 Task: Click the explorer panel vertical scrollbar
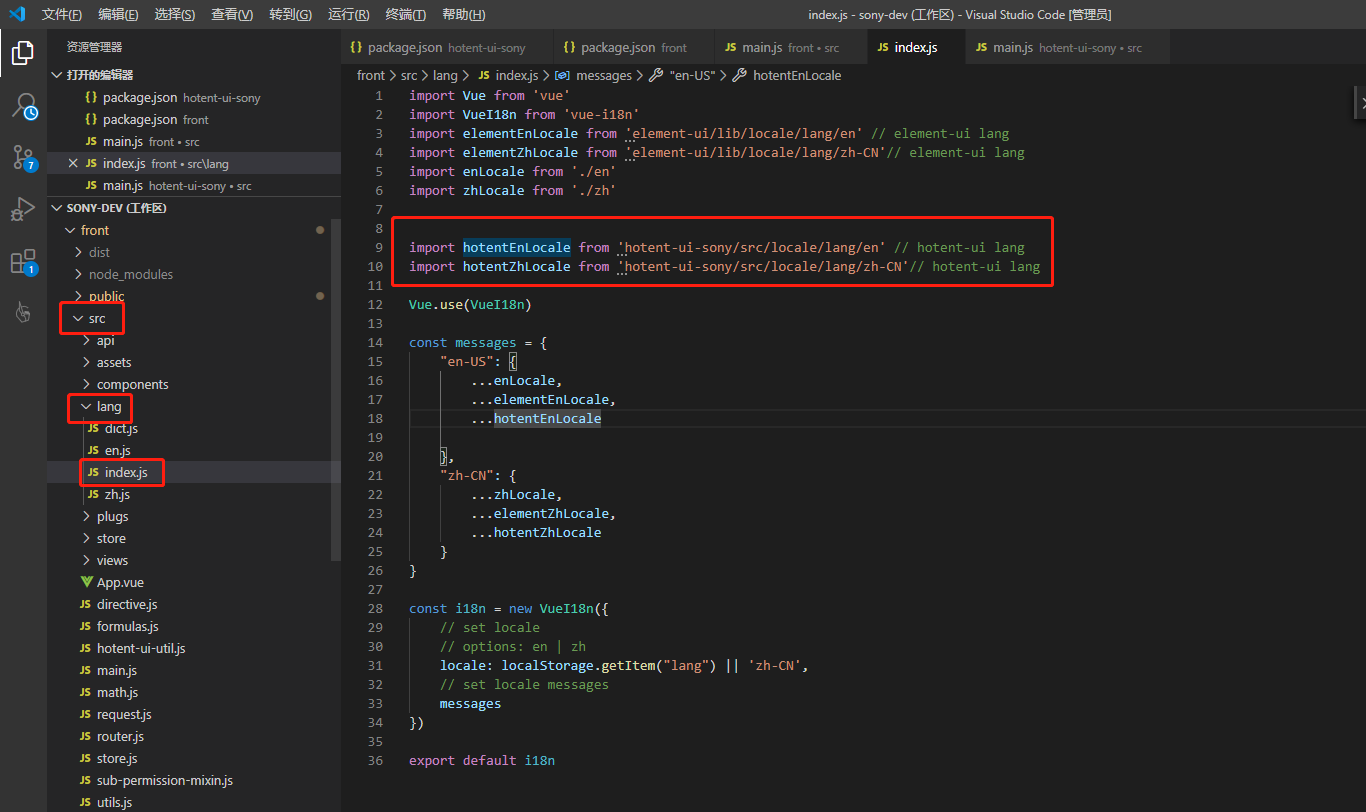(x=336, y=390)
